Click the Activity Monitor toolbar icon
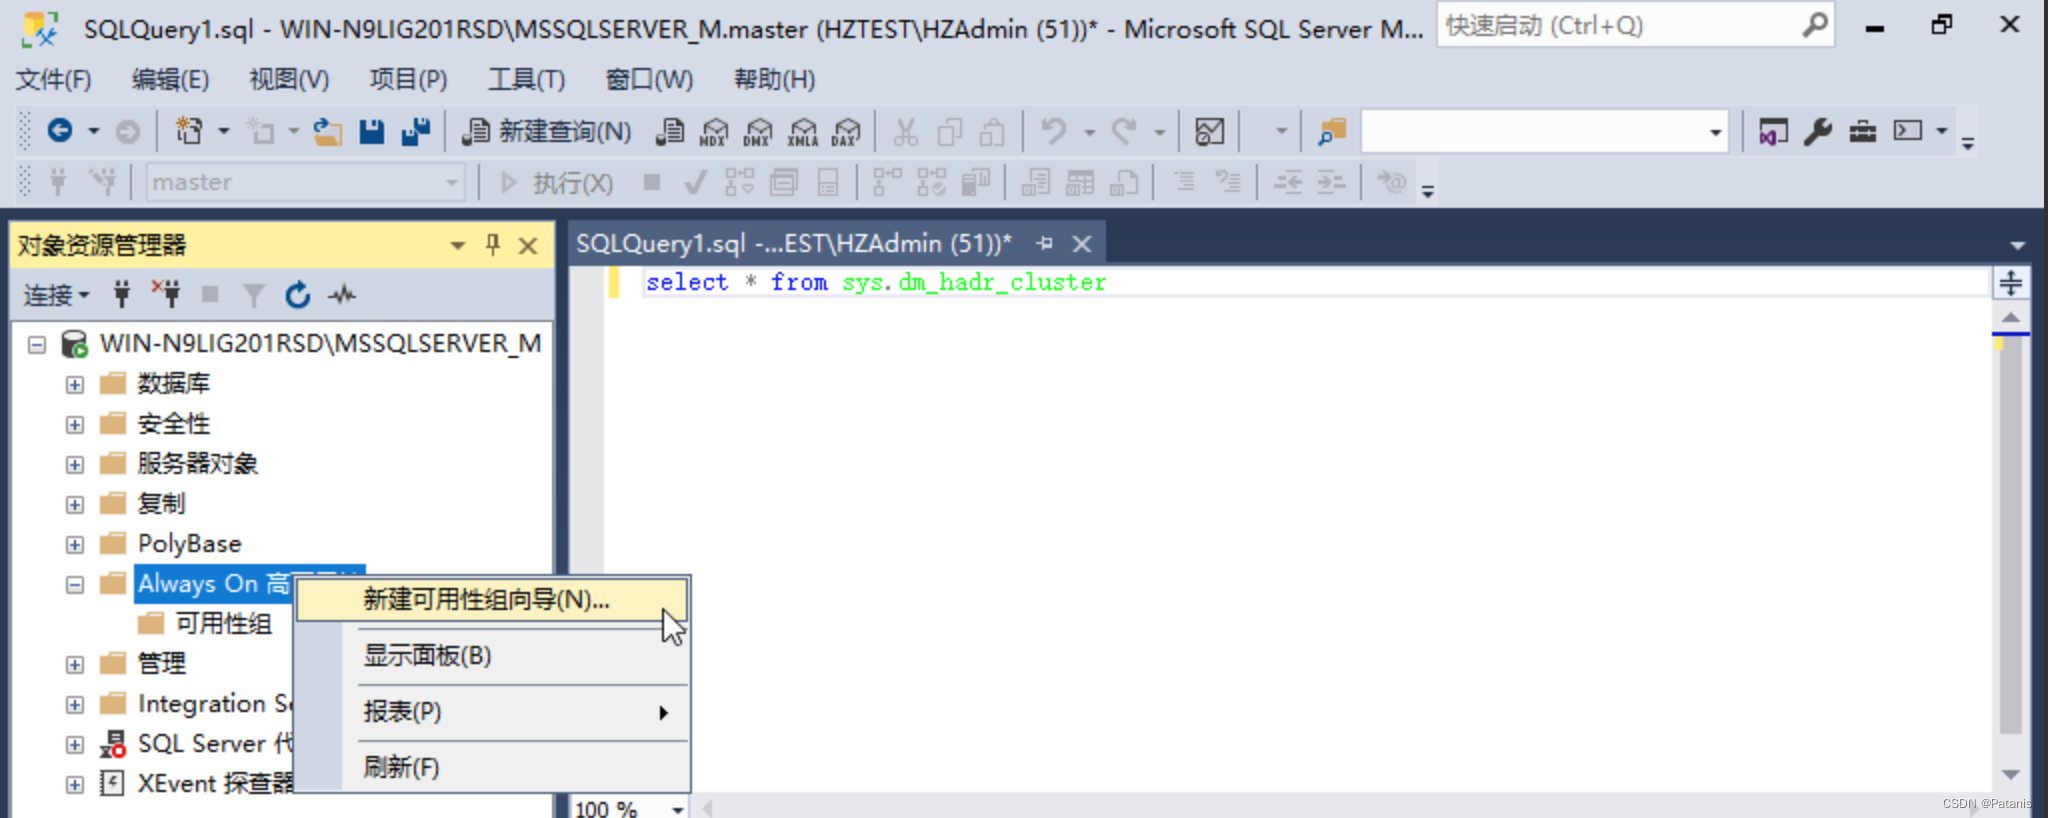Viewport: 2048px width, 818px height. tap(1210, 131)
